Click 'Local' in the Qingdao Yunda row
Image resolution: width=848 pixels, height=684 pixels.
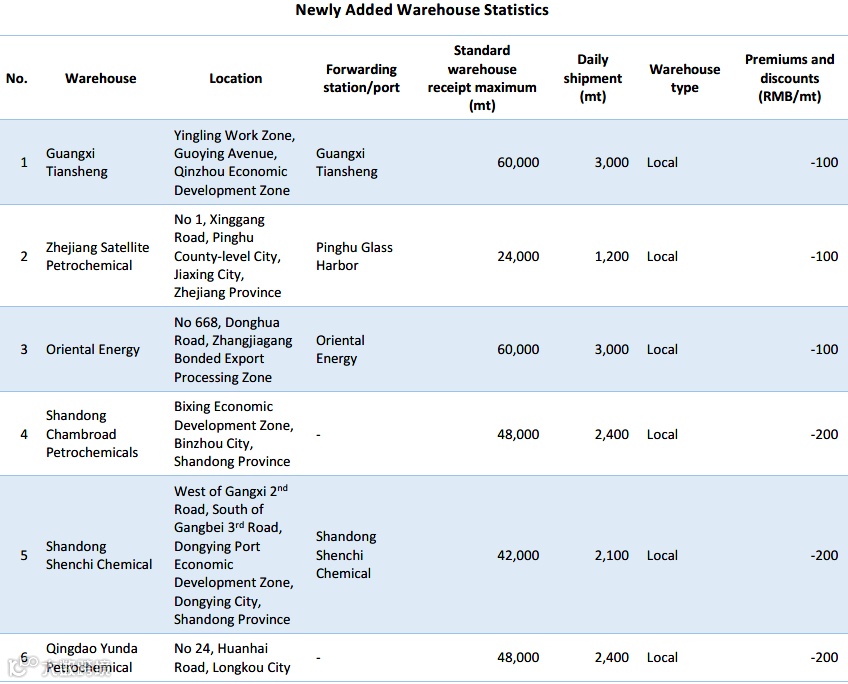click(x=662, y=658)
